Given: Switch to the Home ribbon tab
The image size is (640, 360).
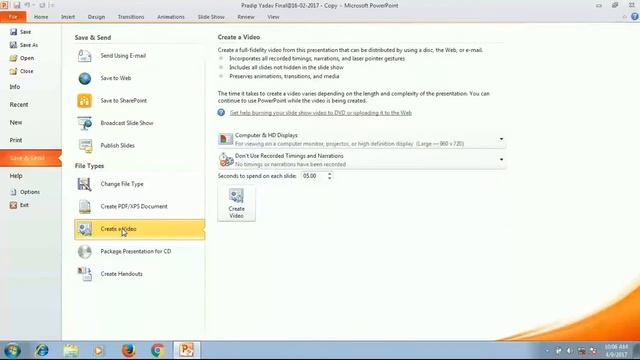Looking at the screenshot, I should click(41, 17).
